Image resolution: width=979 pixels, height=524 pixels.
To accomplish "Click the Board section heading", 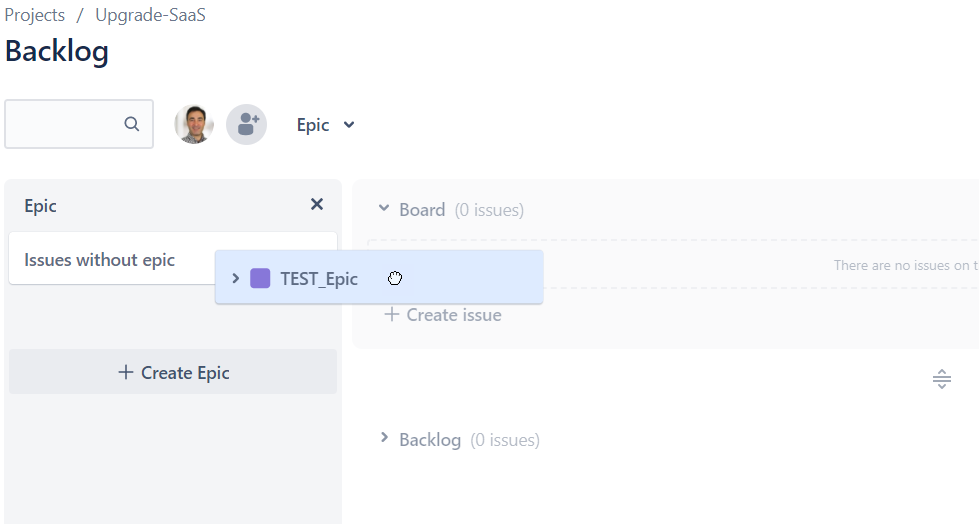I will [x=422, y=210].
